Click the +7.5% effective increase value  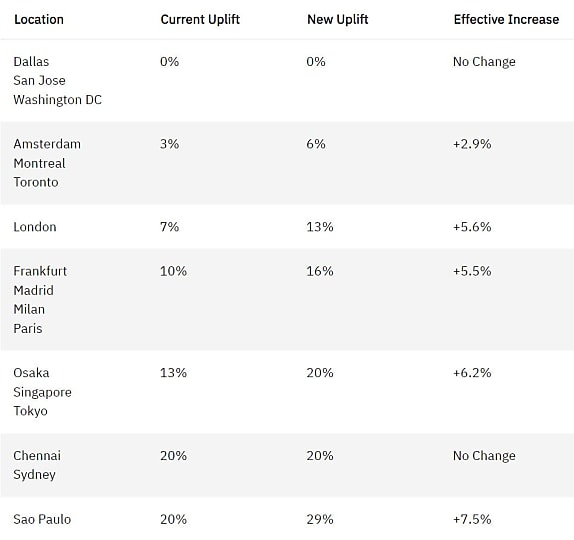tap(472, 519)
